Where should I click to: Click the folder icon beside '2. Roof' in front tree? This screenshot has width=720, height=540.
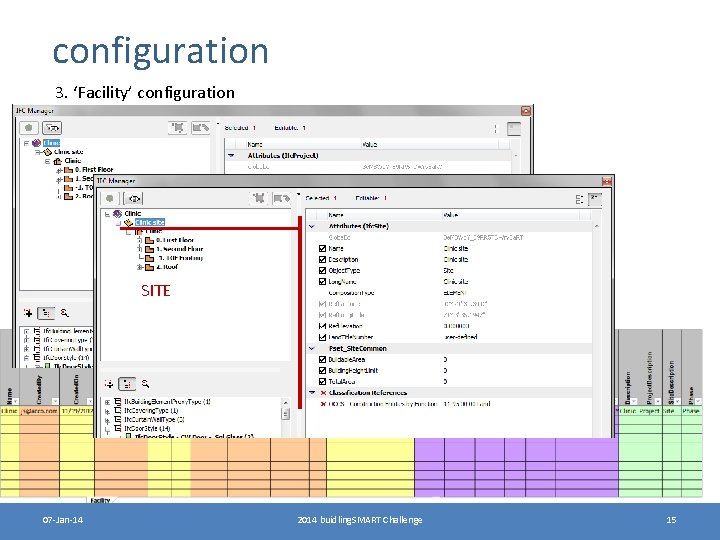149,267
